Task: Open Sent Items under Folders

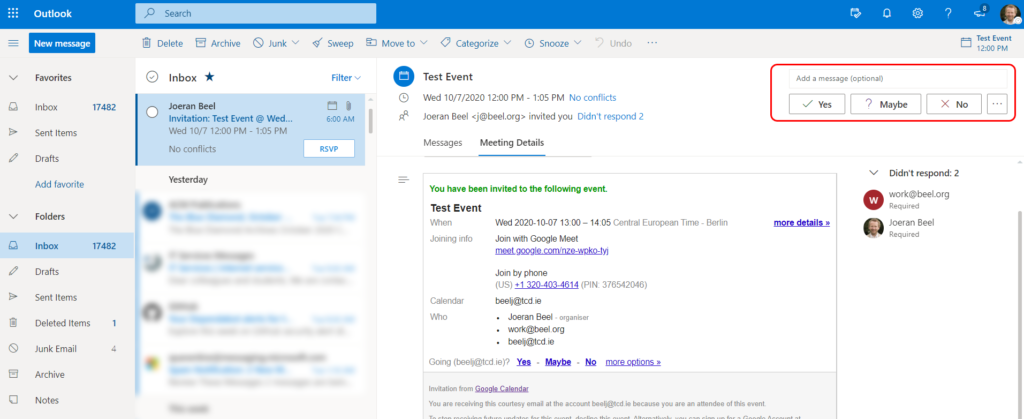Action: click(67, 297)
